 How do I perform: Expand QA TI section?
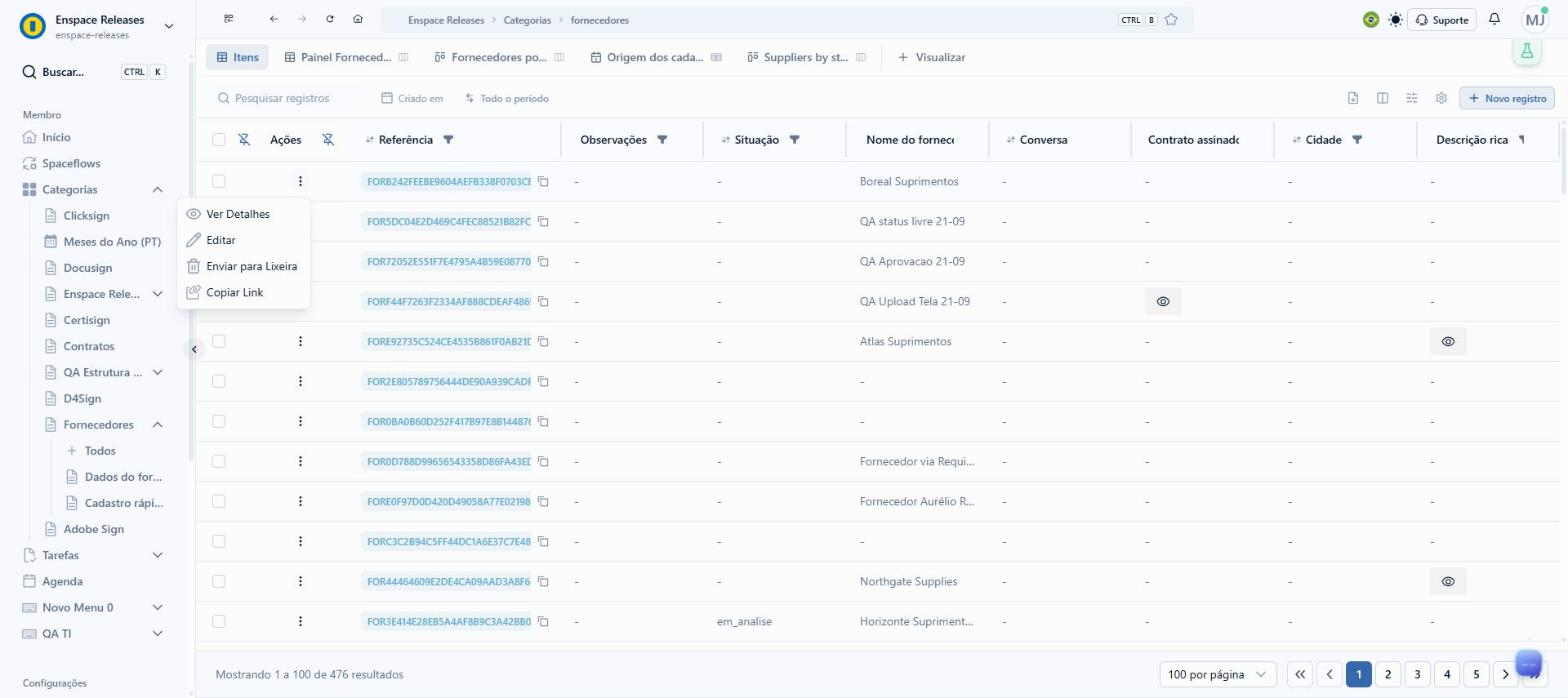coord(157,633)
